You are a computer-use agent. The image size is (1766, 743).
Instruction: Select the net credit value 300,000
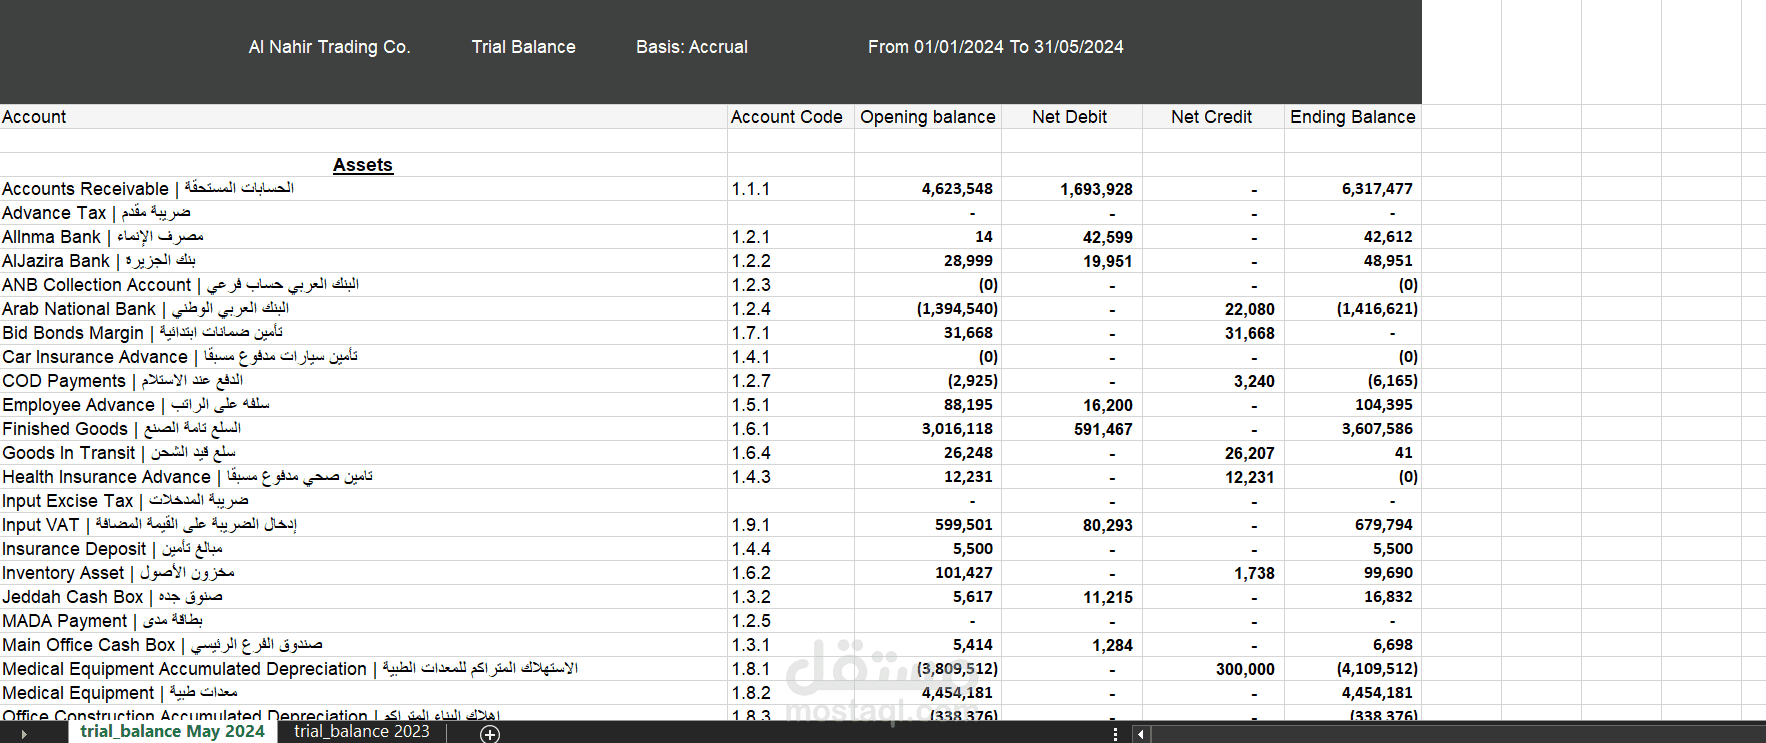coord(1213,669)
